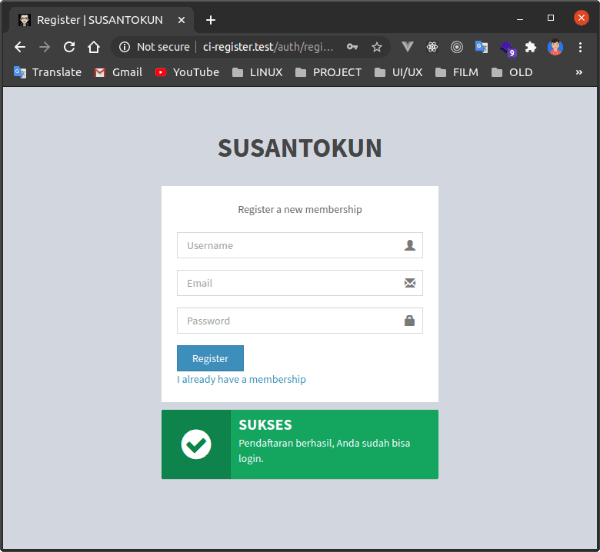
Task: Open the YouTube bookmark
Action: [x=187, y=72]
